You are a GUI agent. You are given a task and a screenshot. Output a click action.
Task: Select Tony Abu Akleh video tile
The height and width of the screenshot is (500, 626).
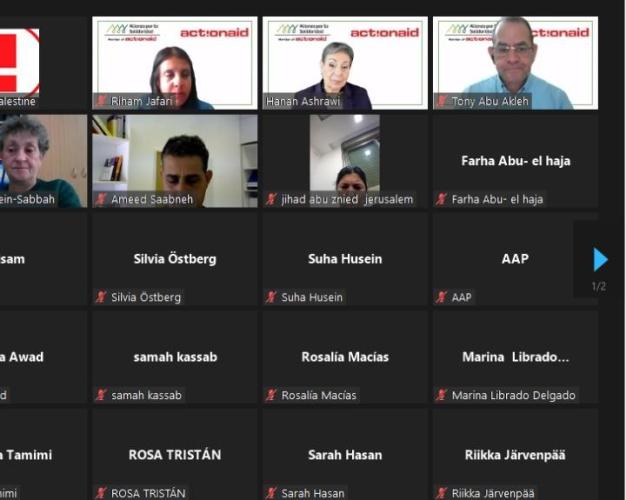[x=515, y=63]
